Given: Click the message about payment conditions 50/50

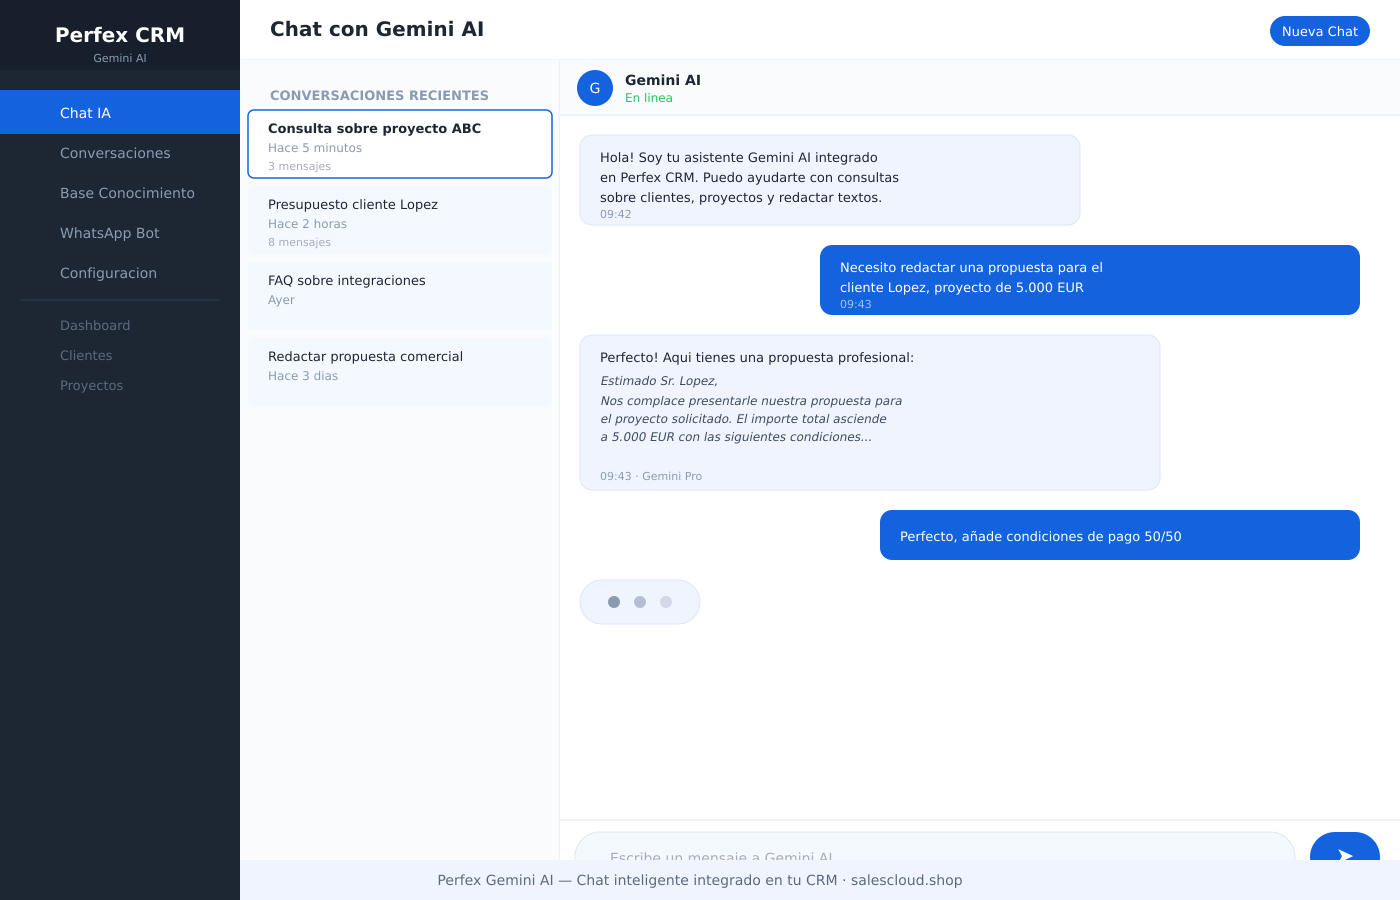Looking at the screenshot, I should point(1120,536).
